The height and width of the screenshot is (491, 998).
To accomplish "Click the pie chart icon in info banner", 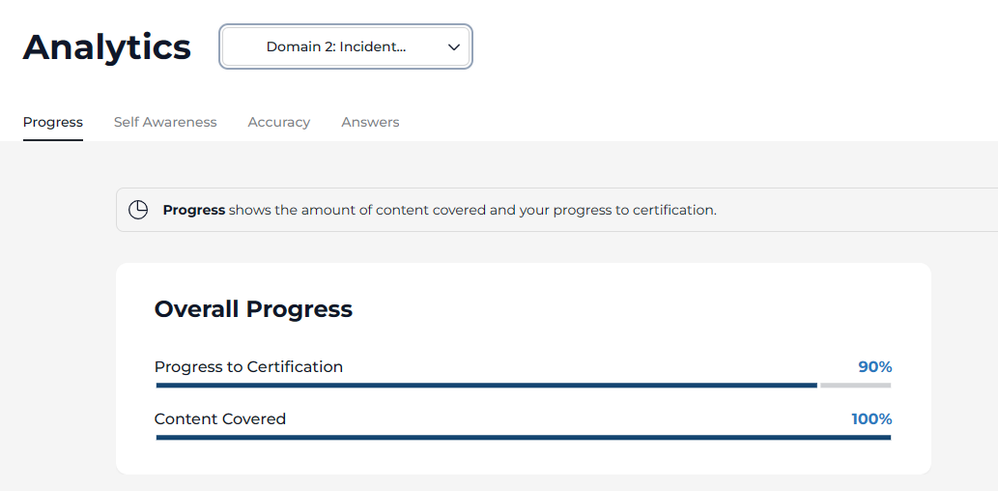I will pos(138,210).
